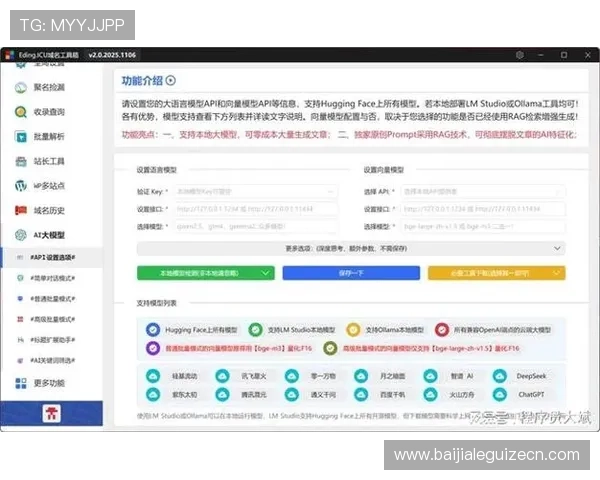Click the 功能介绍 heading text
Screen dimensions: 600x480
142,81
